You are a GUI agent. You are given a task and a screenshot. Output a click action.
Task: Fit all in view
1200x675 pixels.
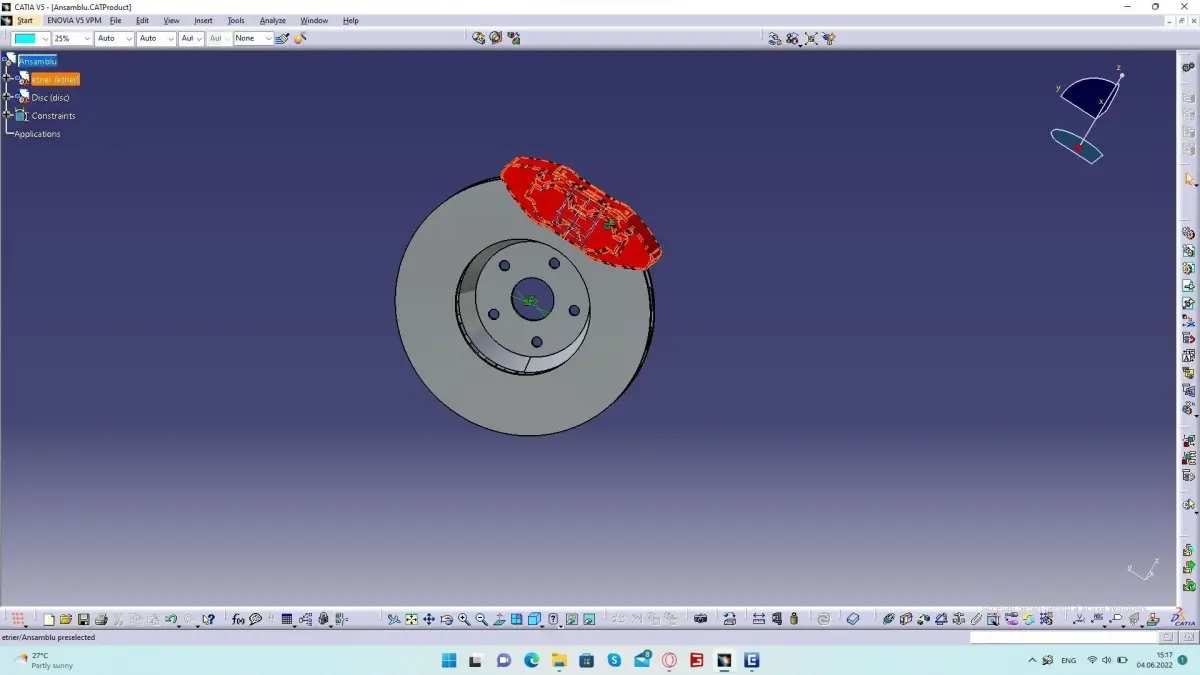tap(411, 619)
